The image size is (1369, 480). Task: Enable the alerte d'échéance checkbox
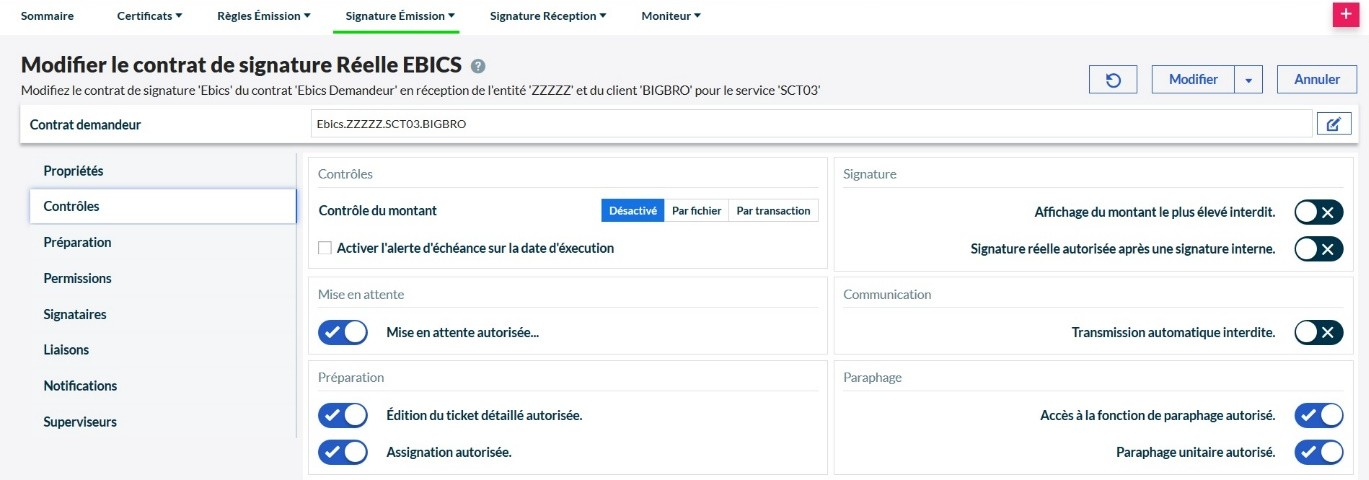(x=325, y=248)
